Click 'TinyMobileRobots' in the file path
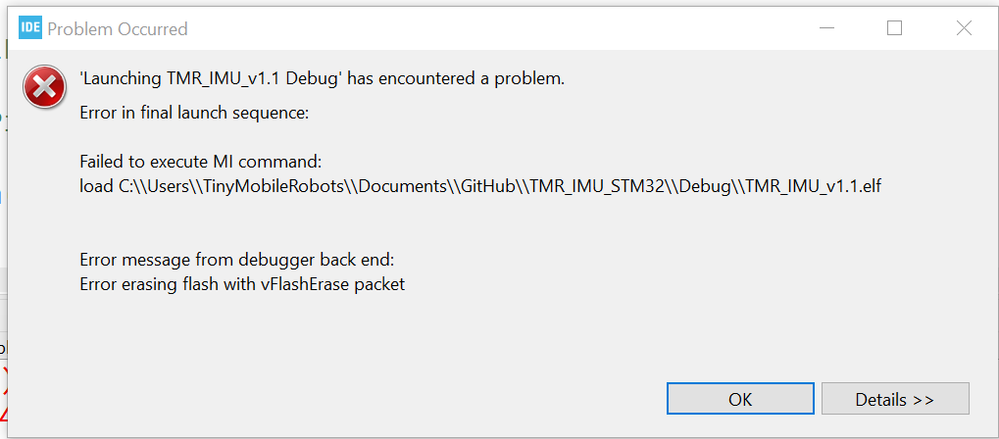The image size is (999, 439). tap(258, 186)
